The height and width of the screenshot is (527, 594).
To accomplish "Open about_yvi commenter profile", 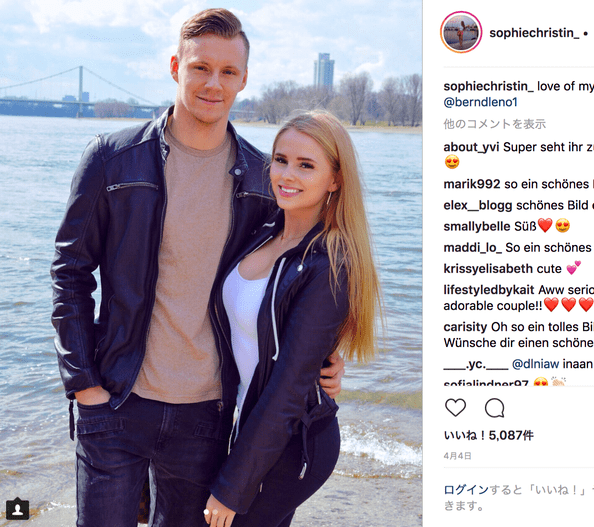I will 471,147.
